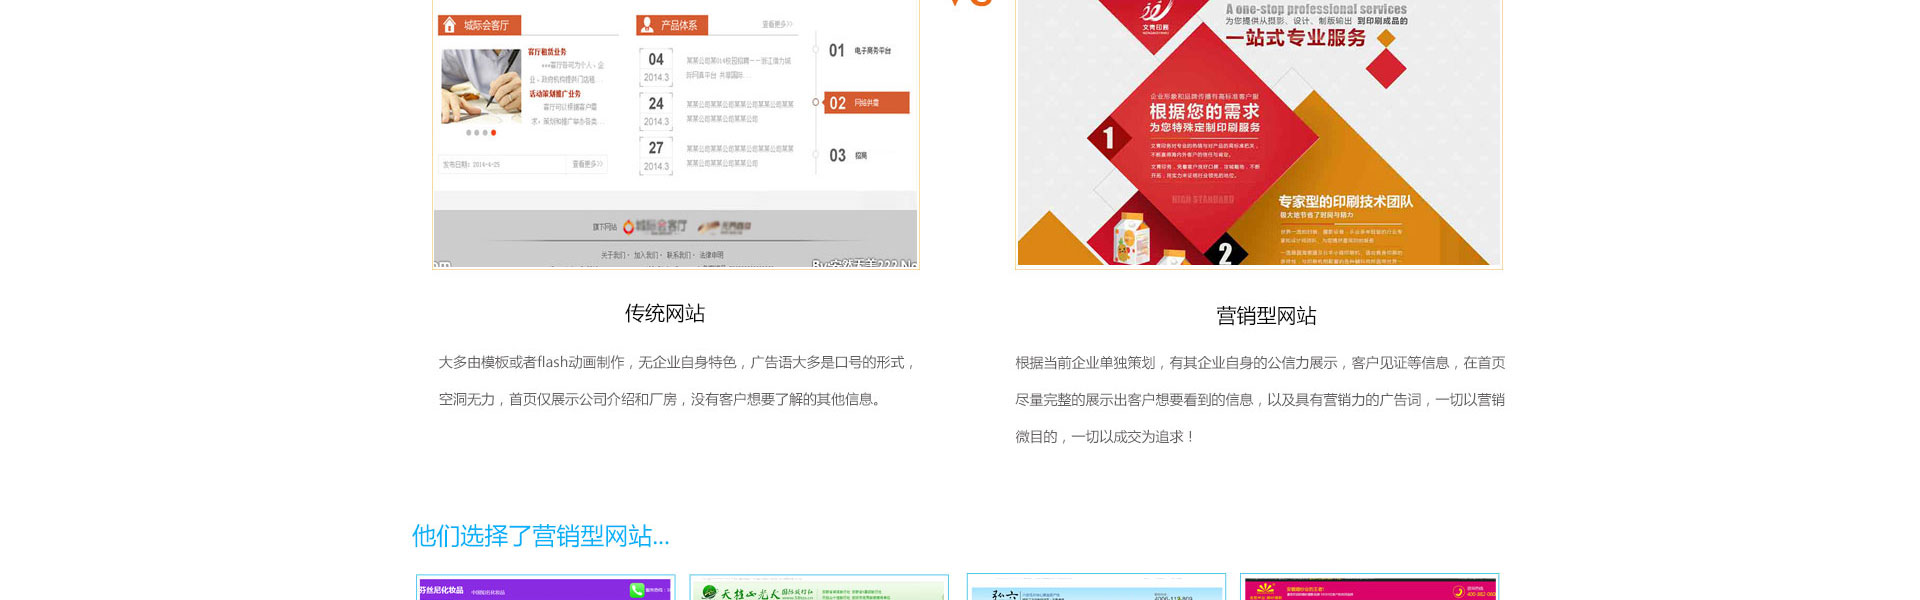Image resolution: width=1920 pixels, height=600 pixels.
Task: Click the red diamond numbered 1
Action: pos(1108,137)
